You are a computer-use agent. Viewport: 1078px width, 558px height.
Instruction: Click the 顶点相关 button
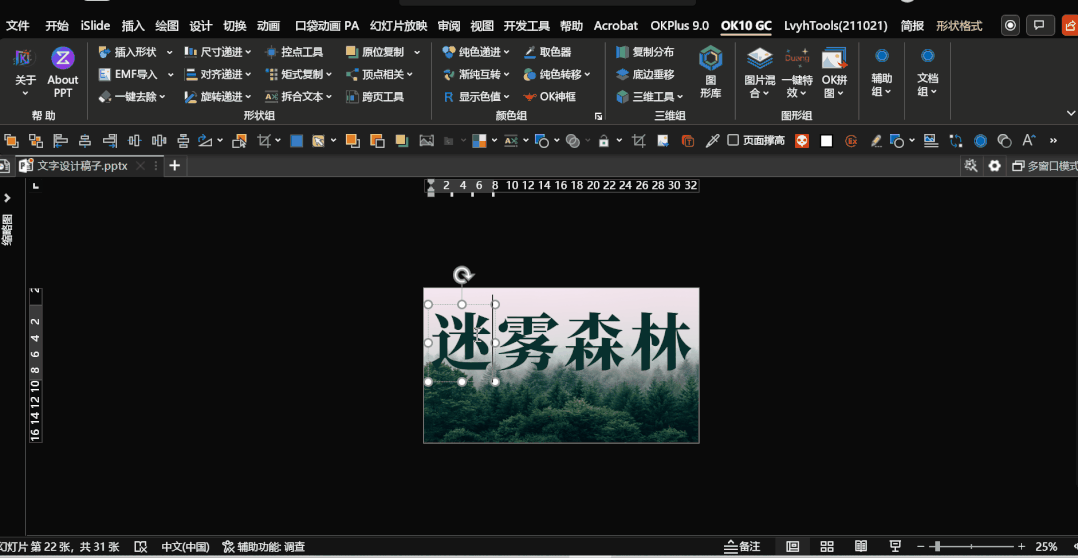pos(380,74)
